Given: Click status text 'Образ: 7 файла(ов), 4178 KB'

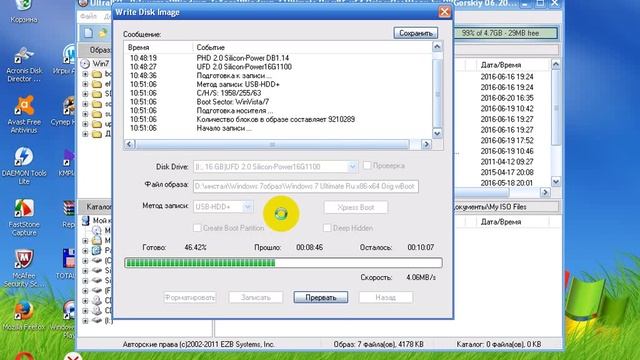Looking at the screenshot, I should click(378, 344).
